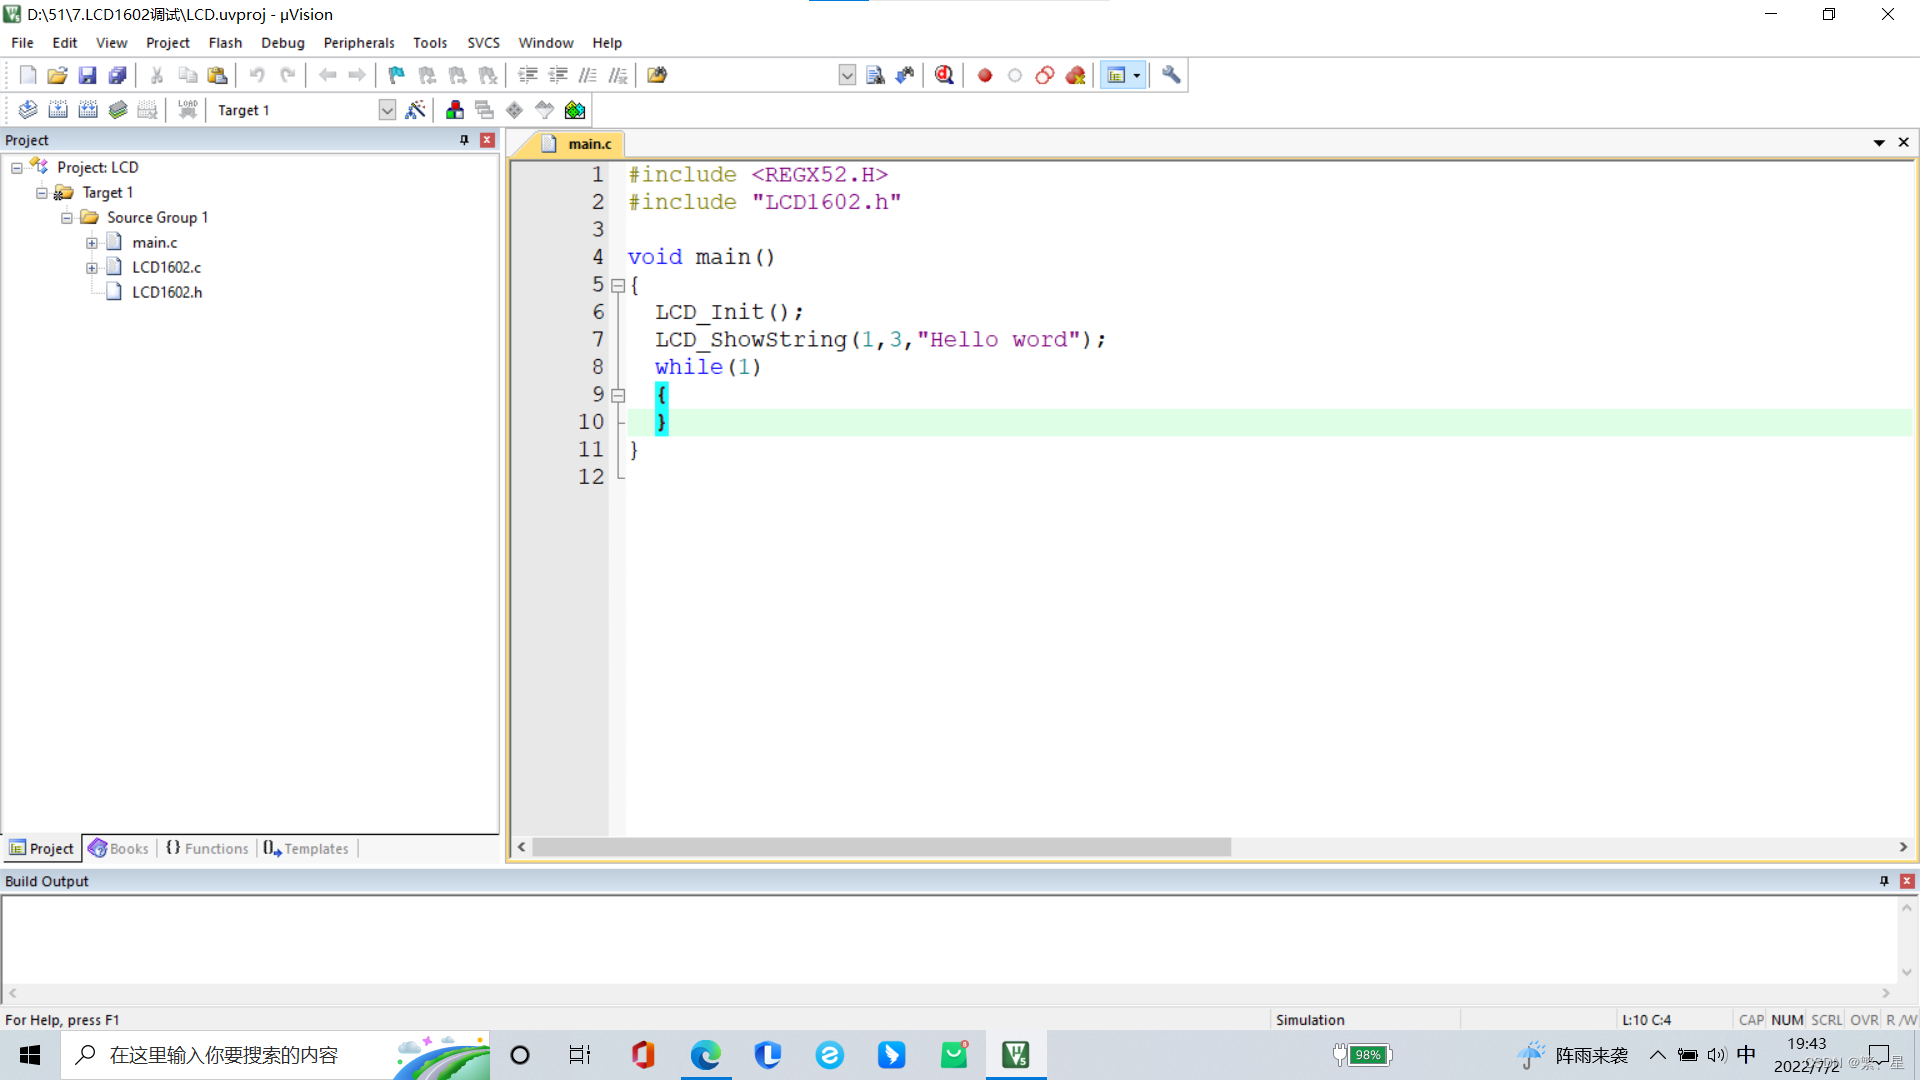Select LCD1602.h in project tree
This screenshot has width=1920, height=1080.
pyautogui.click(x=167, y=292)
